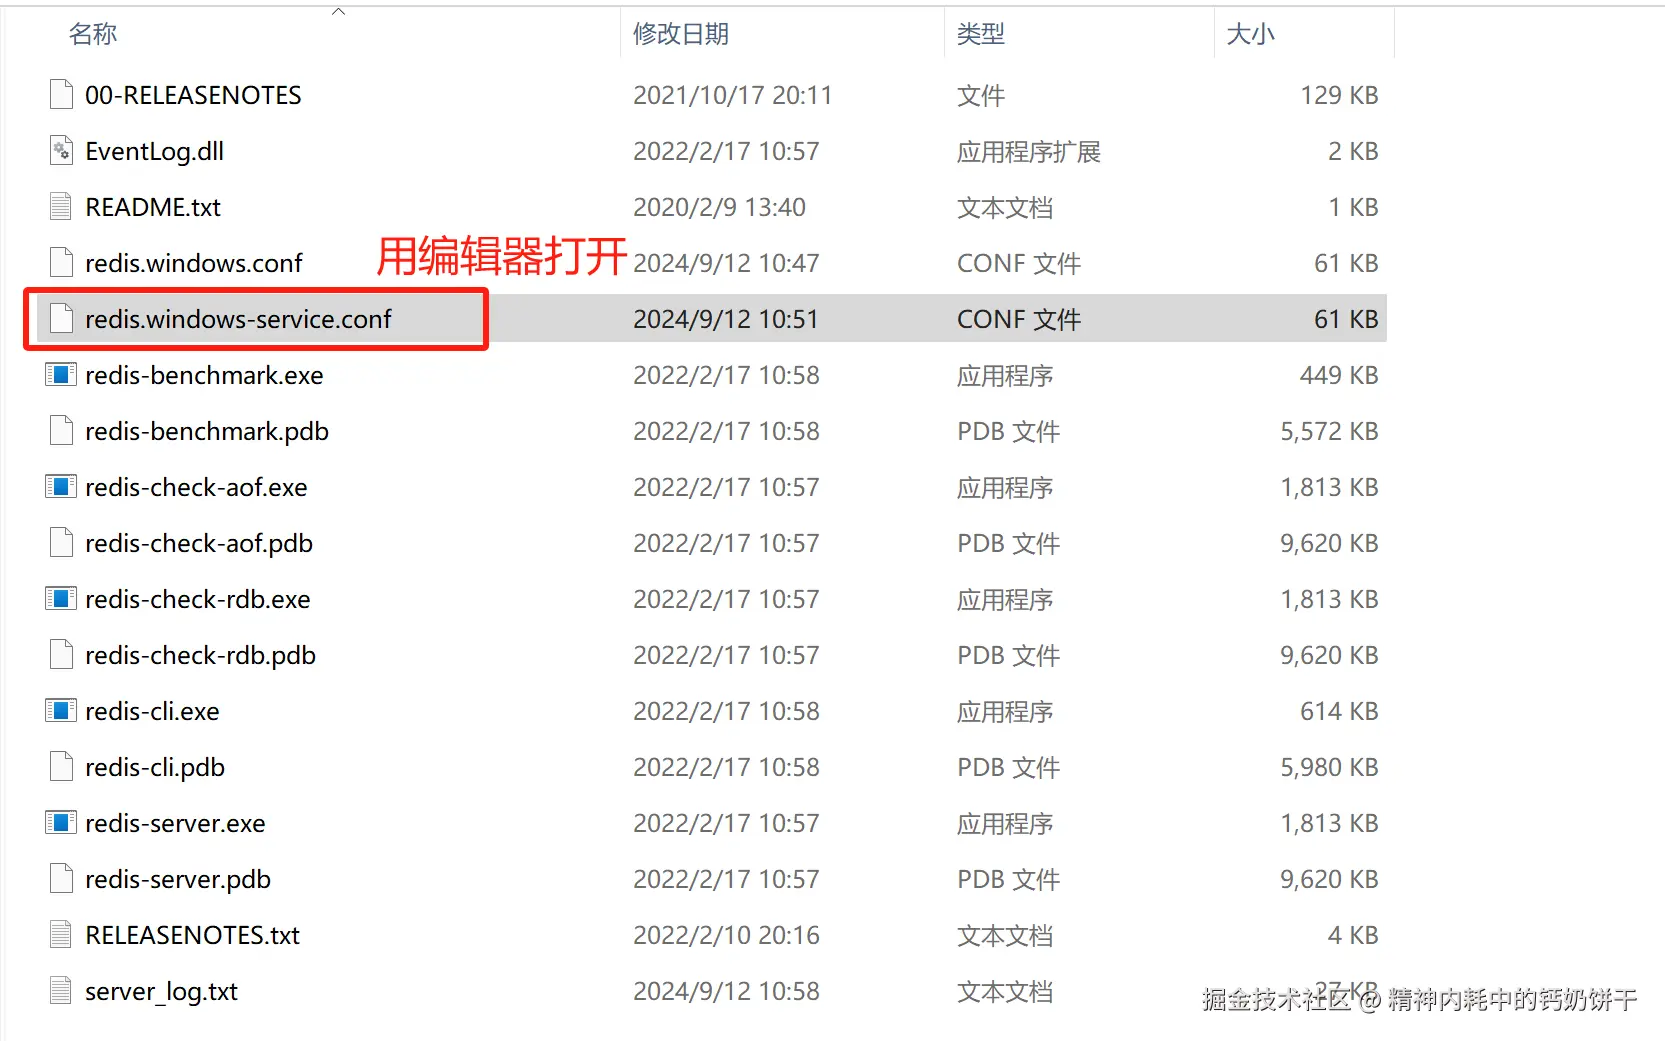The image size is (1665, 1041).
Task: Click the 5,572 KB size cell
Action: pos(1329,431)
